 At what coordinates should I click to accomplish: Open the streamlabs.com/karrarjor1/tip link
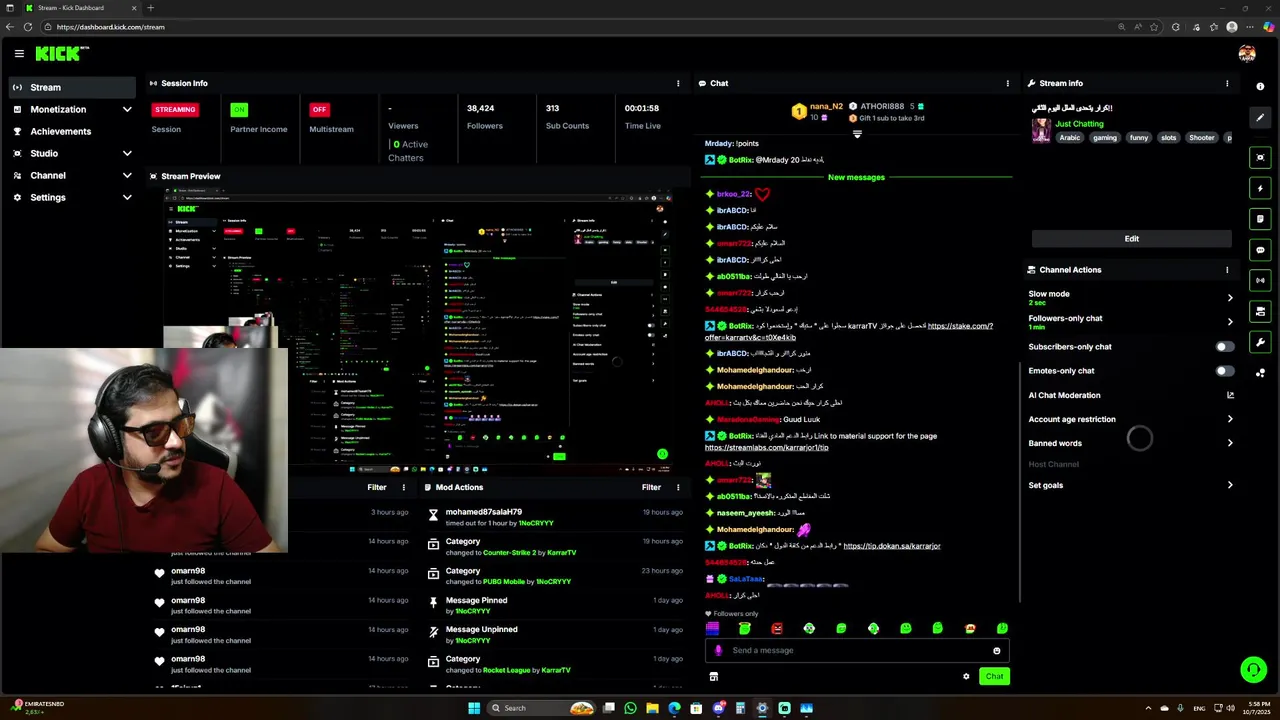[767, 448]
